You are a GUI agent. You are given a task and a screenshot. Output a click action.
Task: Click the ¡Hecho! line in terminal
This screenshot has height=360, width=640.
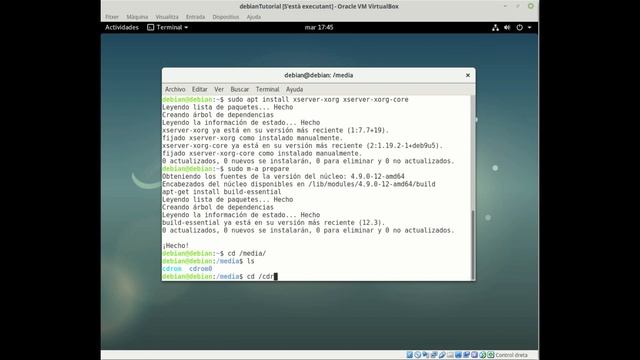[176, 246]
